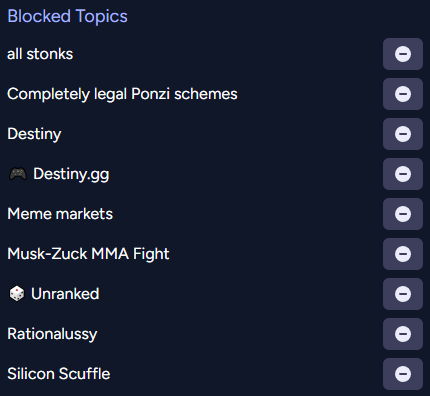This screenshot has height=396, width=430.
Task: Unblock the Meme markets topic
Action: [x=403, y=214]
